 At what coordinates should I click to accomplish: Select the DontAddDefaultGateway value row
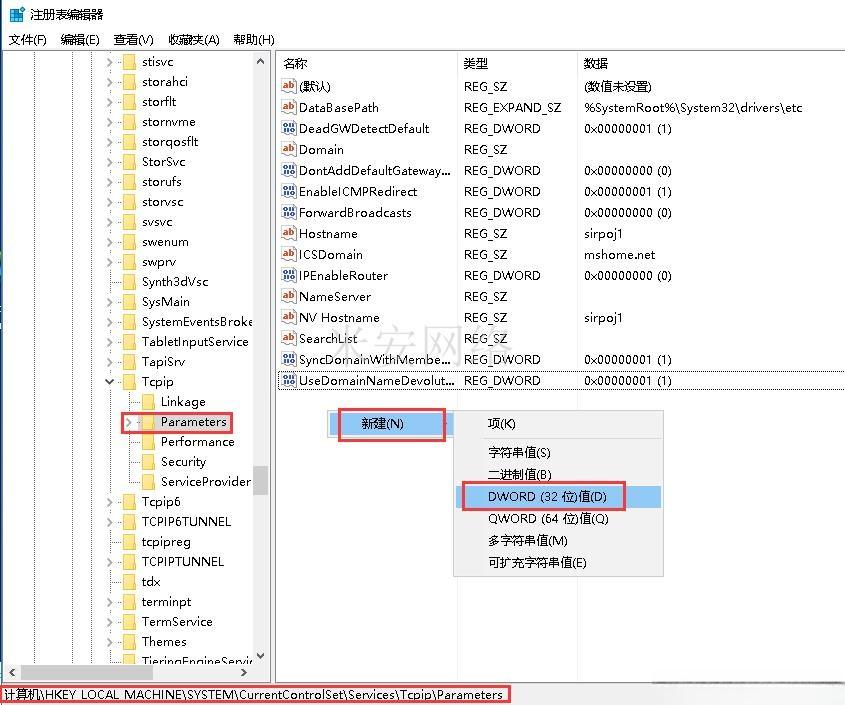pyautogui.click(x=560, y=170)
